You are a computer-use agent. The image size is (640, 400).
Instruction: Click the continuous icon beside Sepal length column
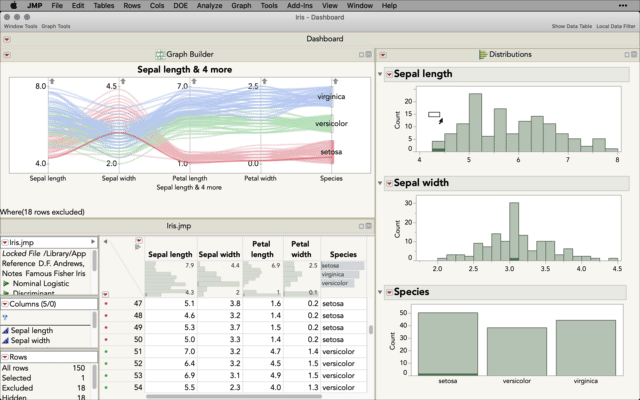(5, 331)
